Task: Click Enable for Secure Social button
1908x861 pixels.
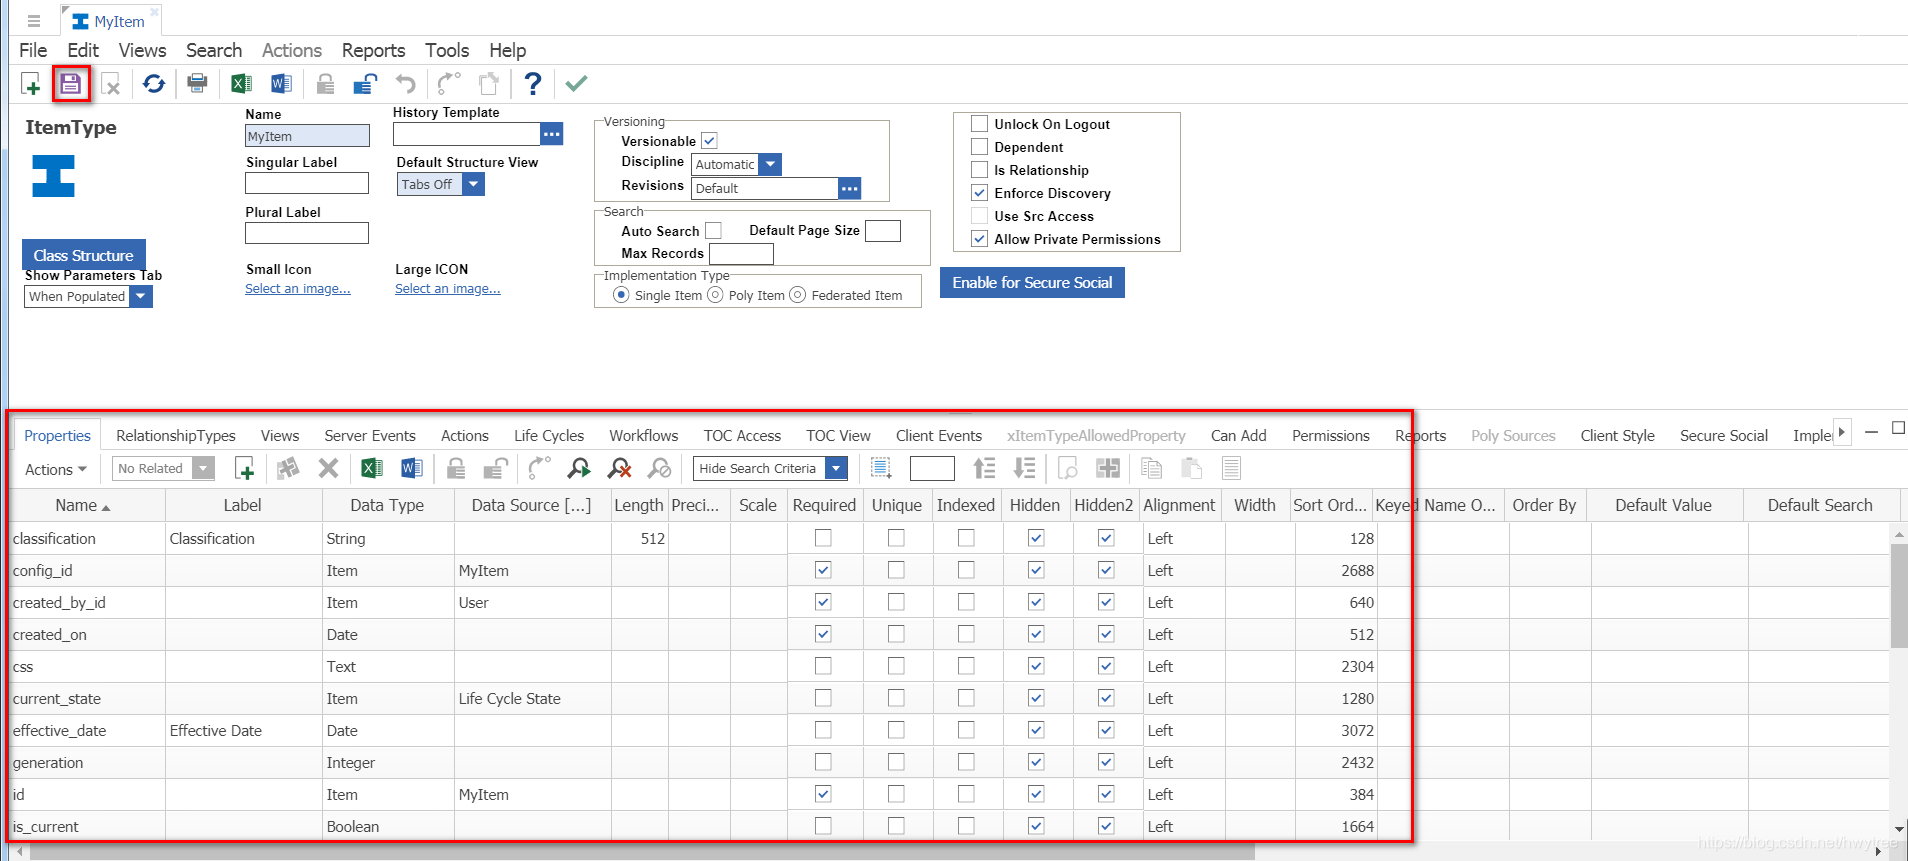Action: pyautogui.click(x=1032, y=283)
